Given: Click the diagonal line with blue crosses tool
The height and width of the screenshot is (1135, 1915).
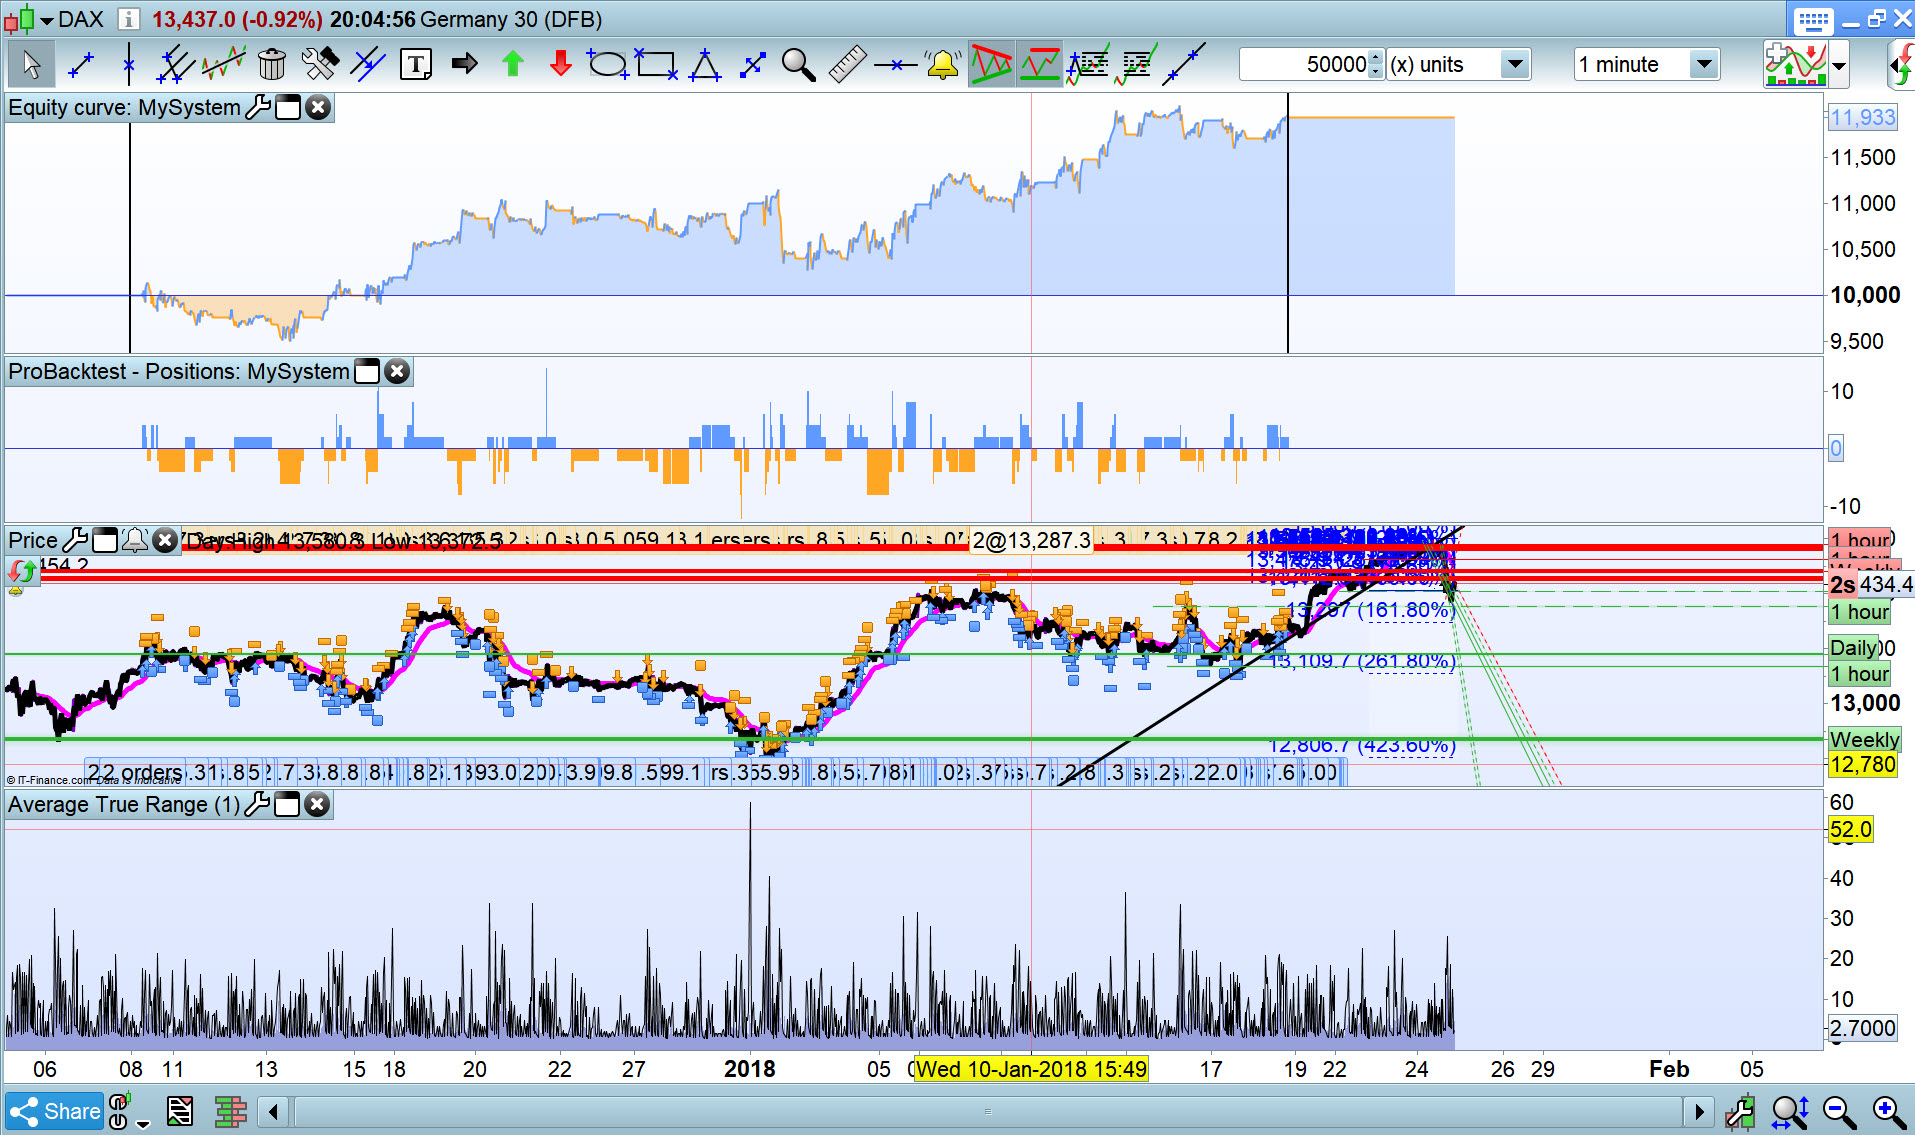Looking at the screenshot, I should (x=1185, y=65).
